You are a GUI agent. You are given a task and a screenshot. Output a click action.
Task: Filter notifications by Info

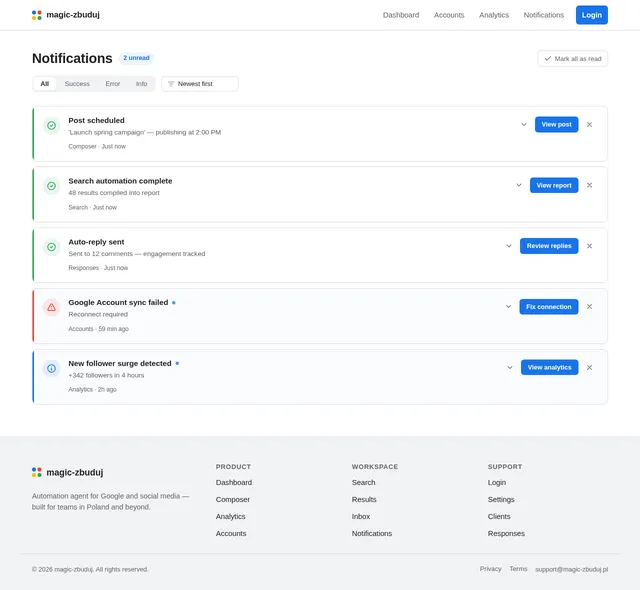(142, 84)
